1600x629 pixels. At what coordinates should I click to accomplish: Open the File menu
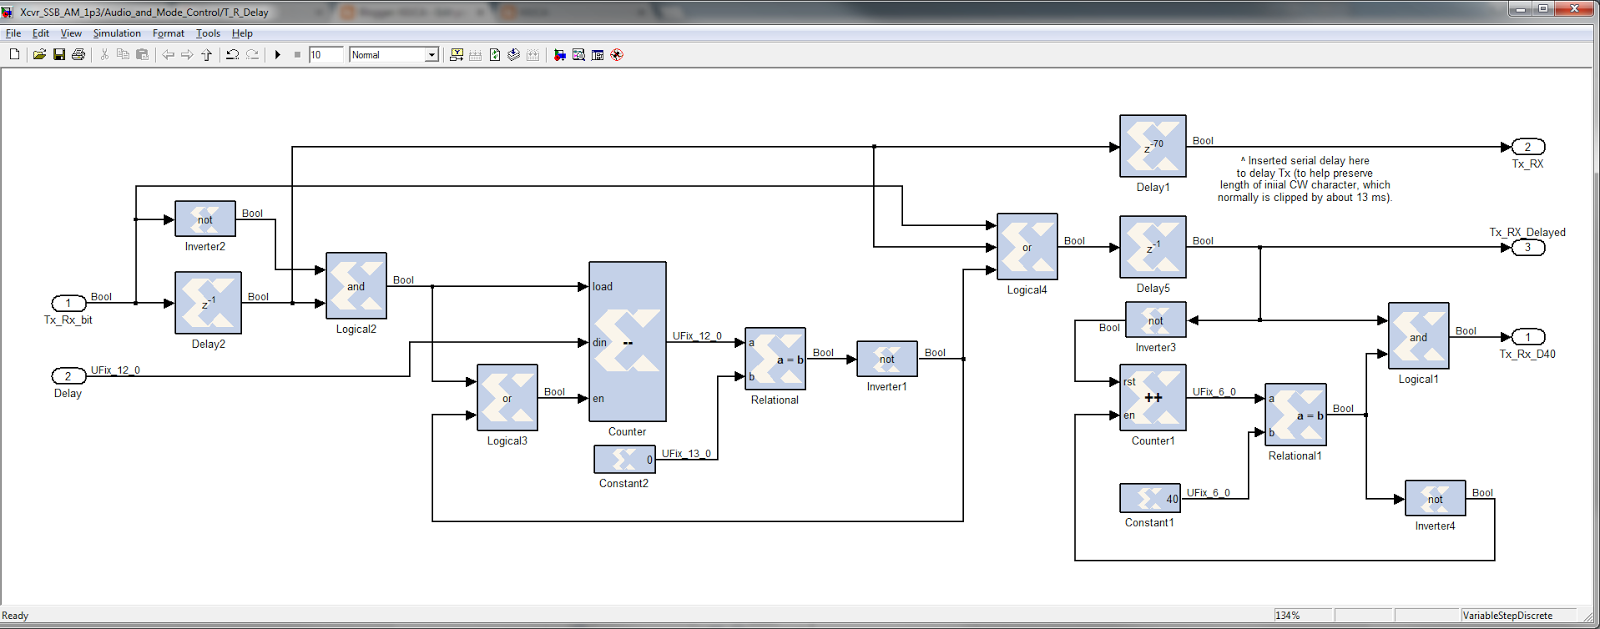tap(13, 33)
